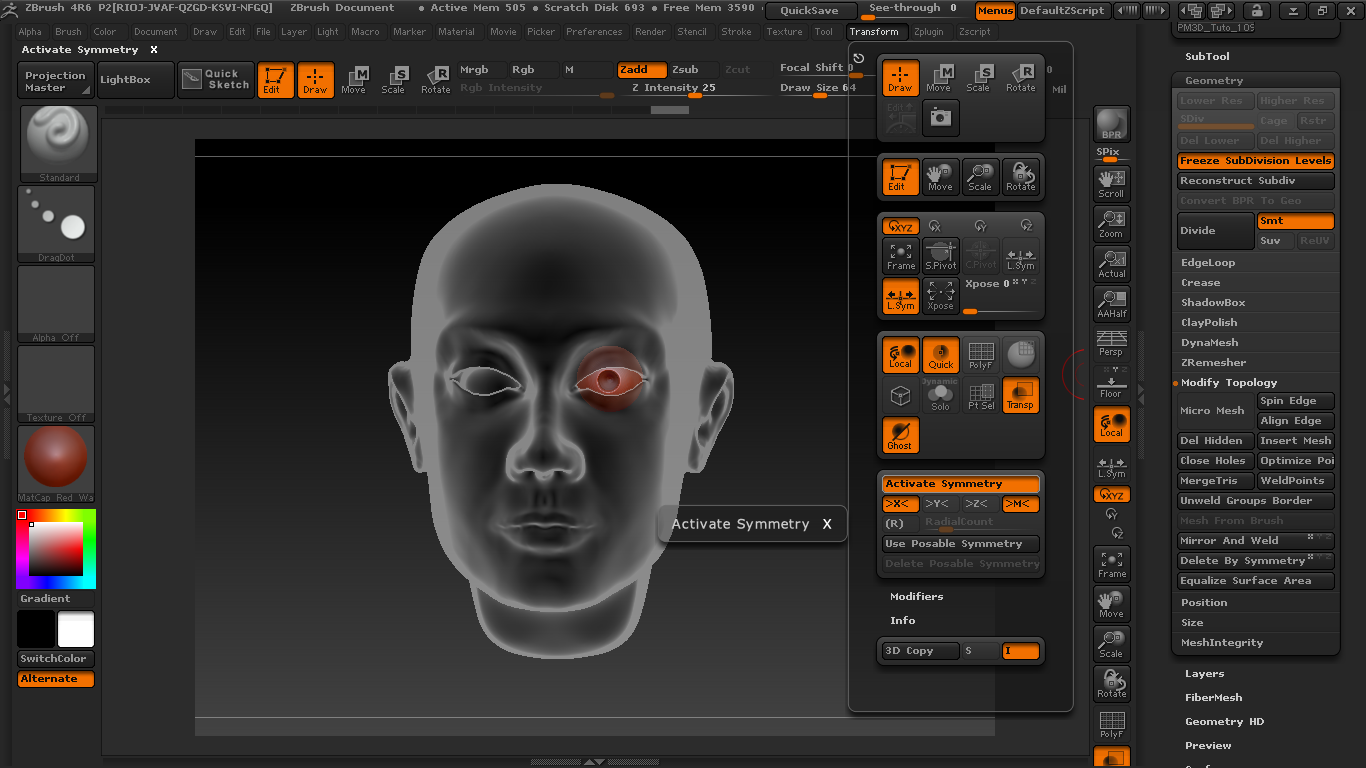
Task: Toggle the Ghost transparency icon
Action: coord(900,435)
